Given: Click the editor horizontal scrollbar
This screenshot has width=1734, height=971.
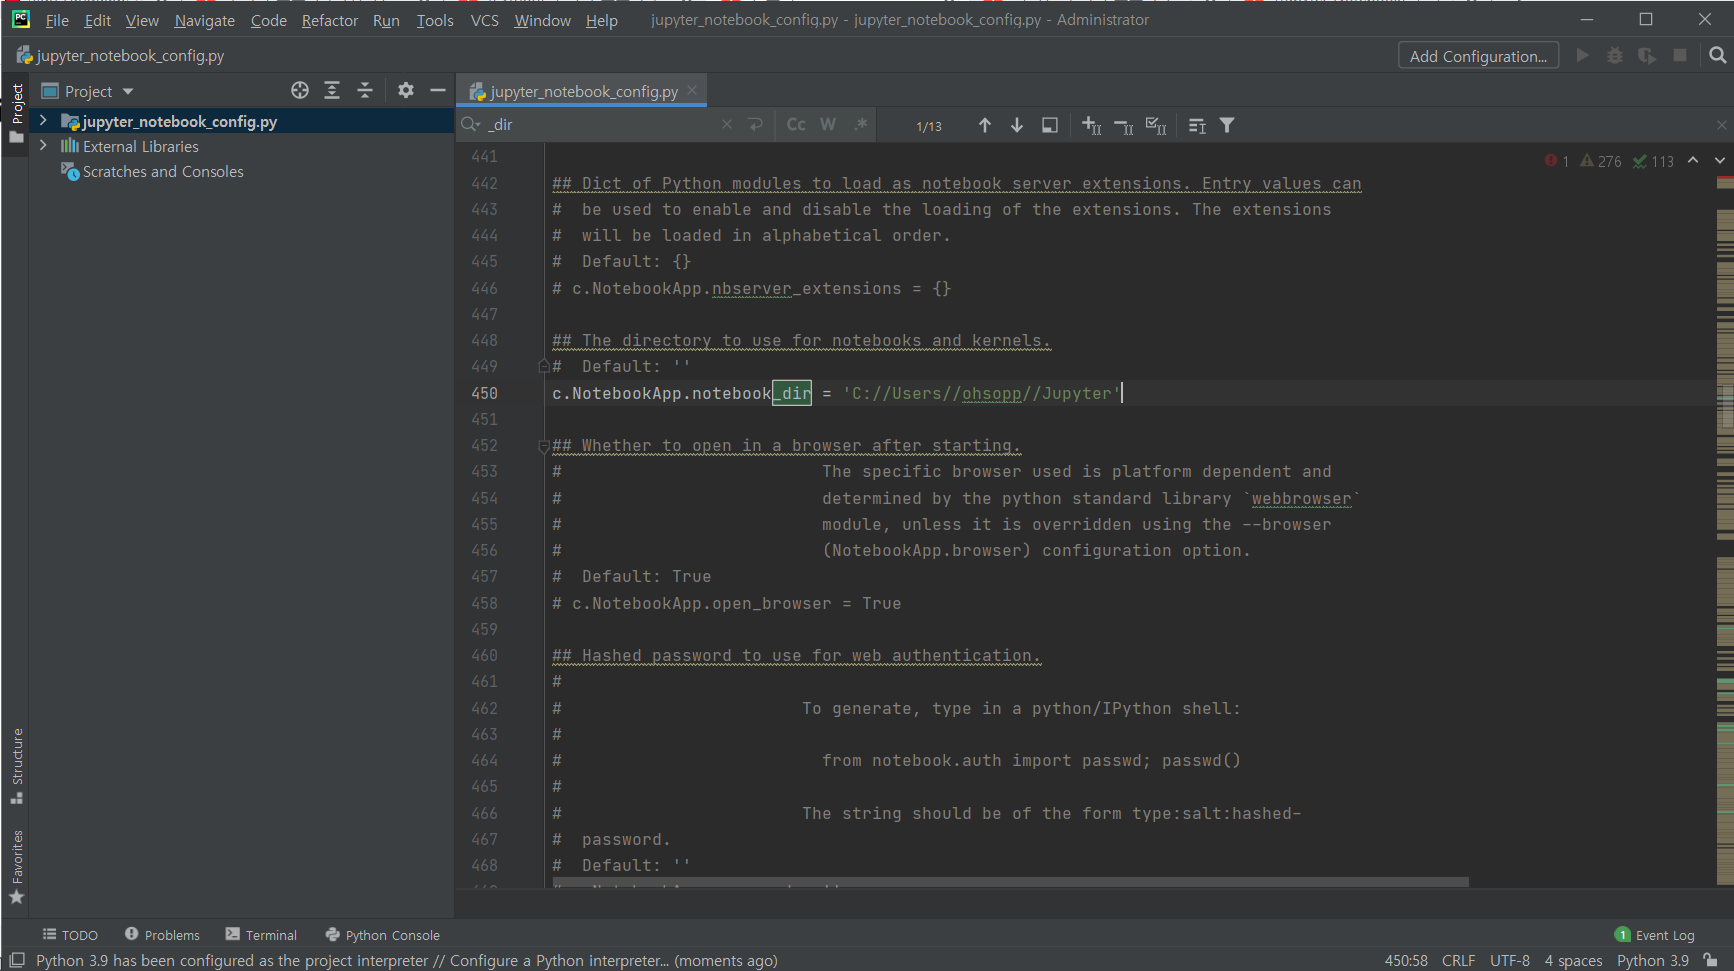Looking at the screenshot, I should (x=1010, y=882).
